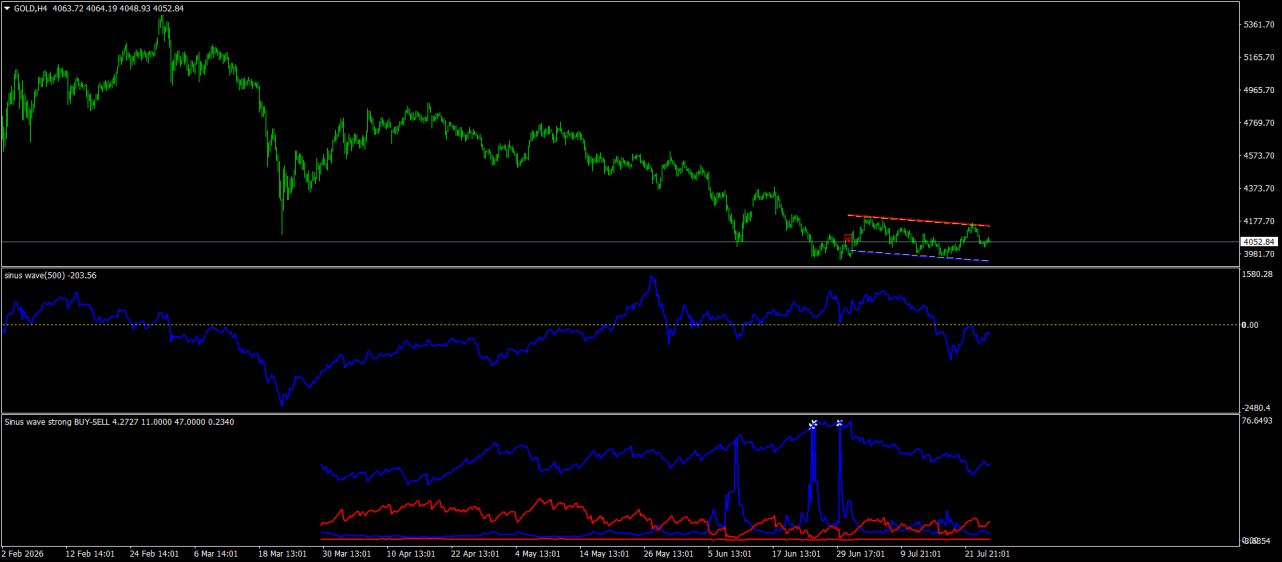Click the -2480.4 indicator scale value
This screenshot has height=562, width=1282.
tap(1257, 407)
